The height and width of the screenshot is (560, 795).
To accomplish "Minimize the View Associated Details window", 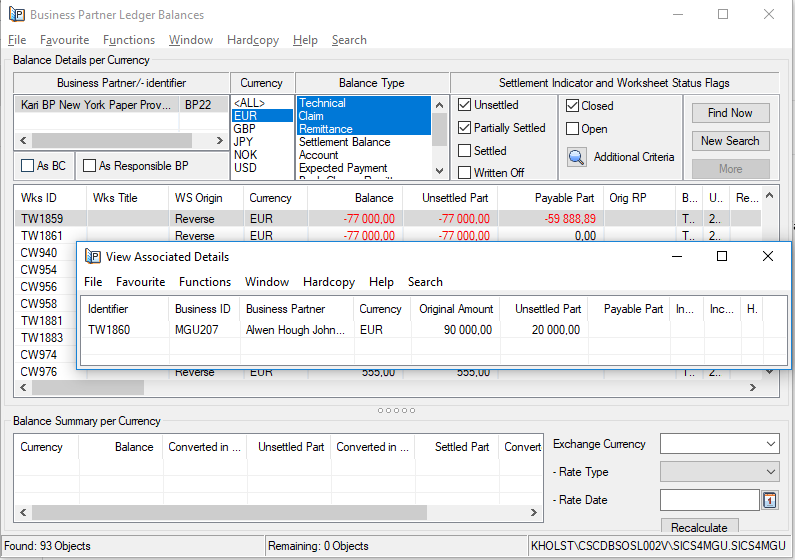I will point(675,256).
